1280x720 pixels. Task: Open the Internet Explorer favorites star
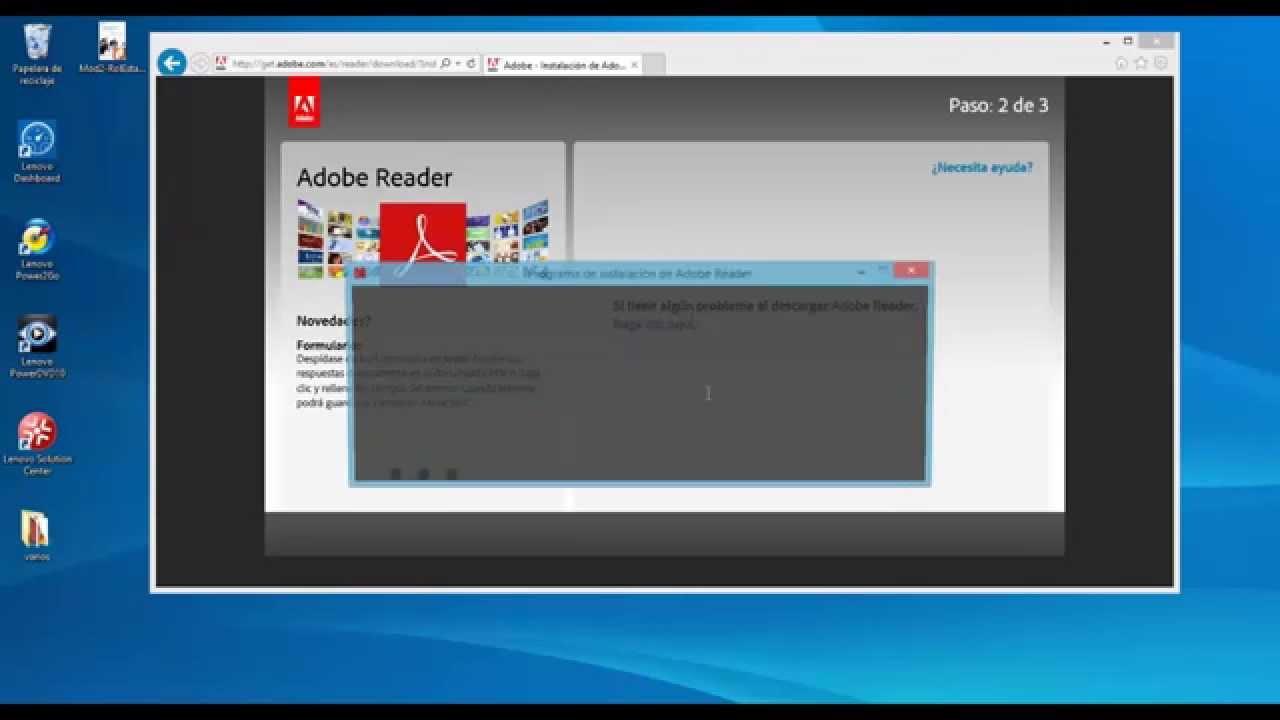[1141, 63]
